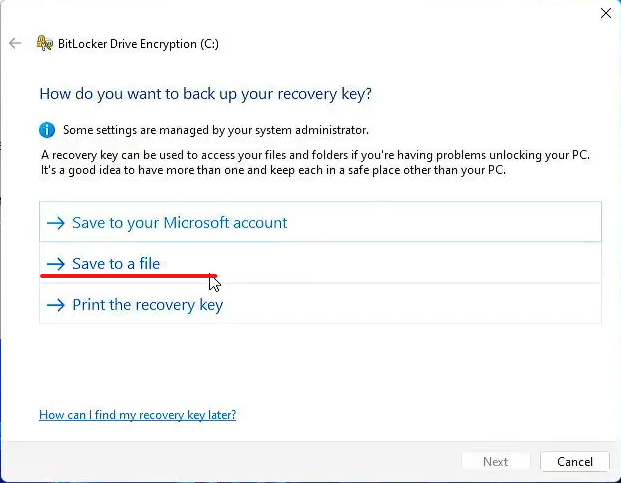The width and height of the screenshot is (621, 483).
Task: Open 'How can I find my recovery key later?' link
Action: tap(137, 415)
